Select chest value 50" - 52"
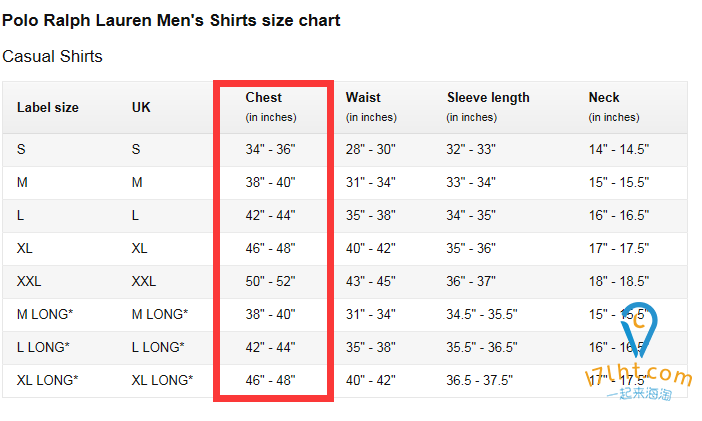The image size is (702, 421). click(270, 281)
